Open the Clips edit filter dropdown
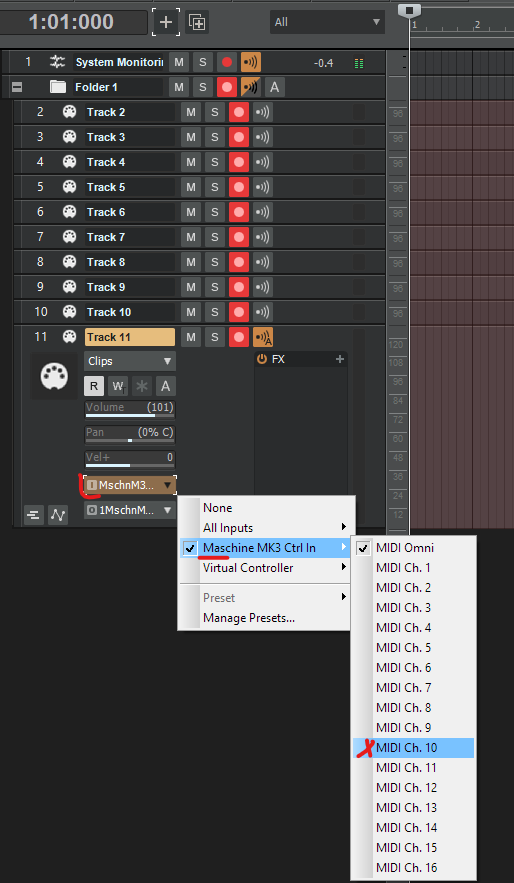The width and height of the screenshot is (514, 883). click(x=130, y=361)
